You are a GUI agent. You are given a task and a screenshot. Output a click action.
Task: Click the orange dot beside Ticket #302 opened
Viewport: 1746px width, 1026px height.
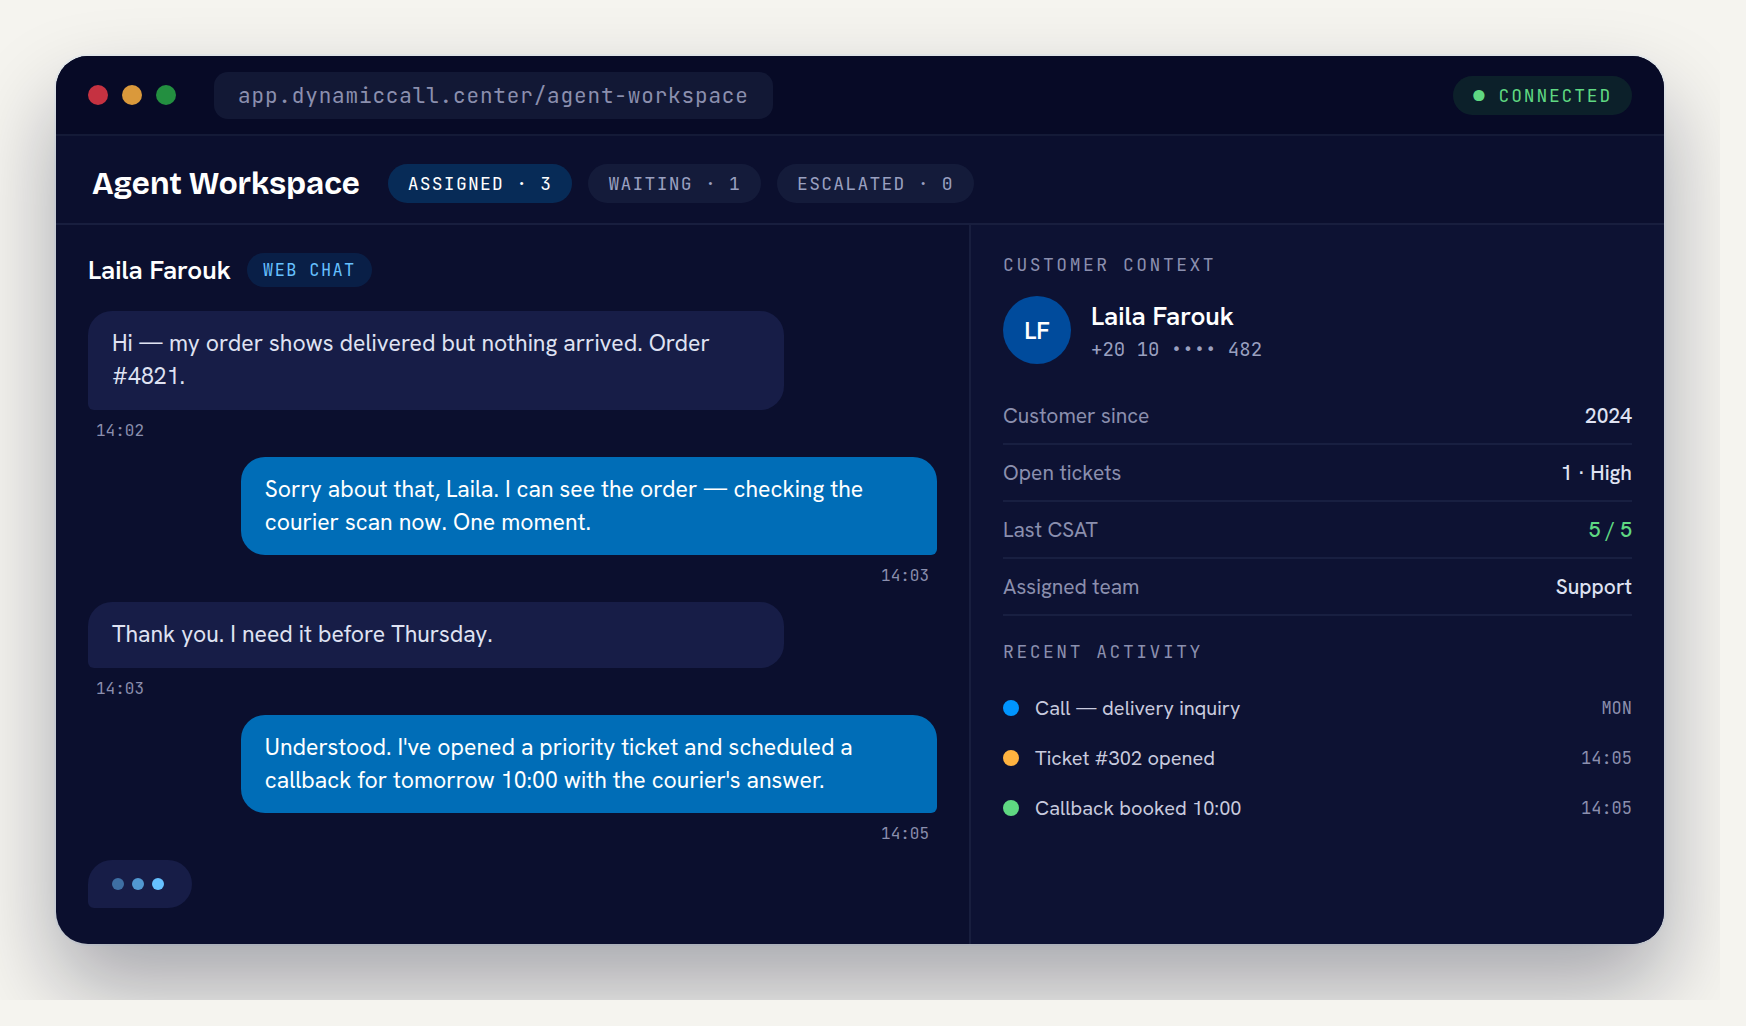pos(1011,758)
